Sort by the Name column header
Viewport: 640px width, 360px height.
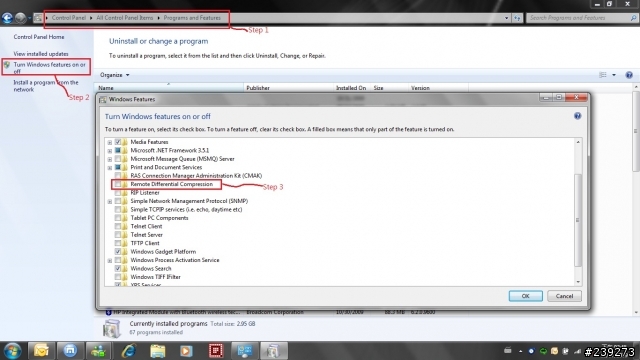169,88
